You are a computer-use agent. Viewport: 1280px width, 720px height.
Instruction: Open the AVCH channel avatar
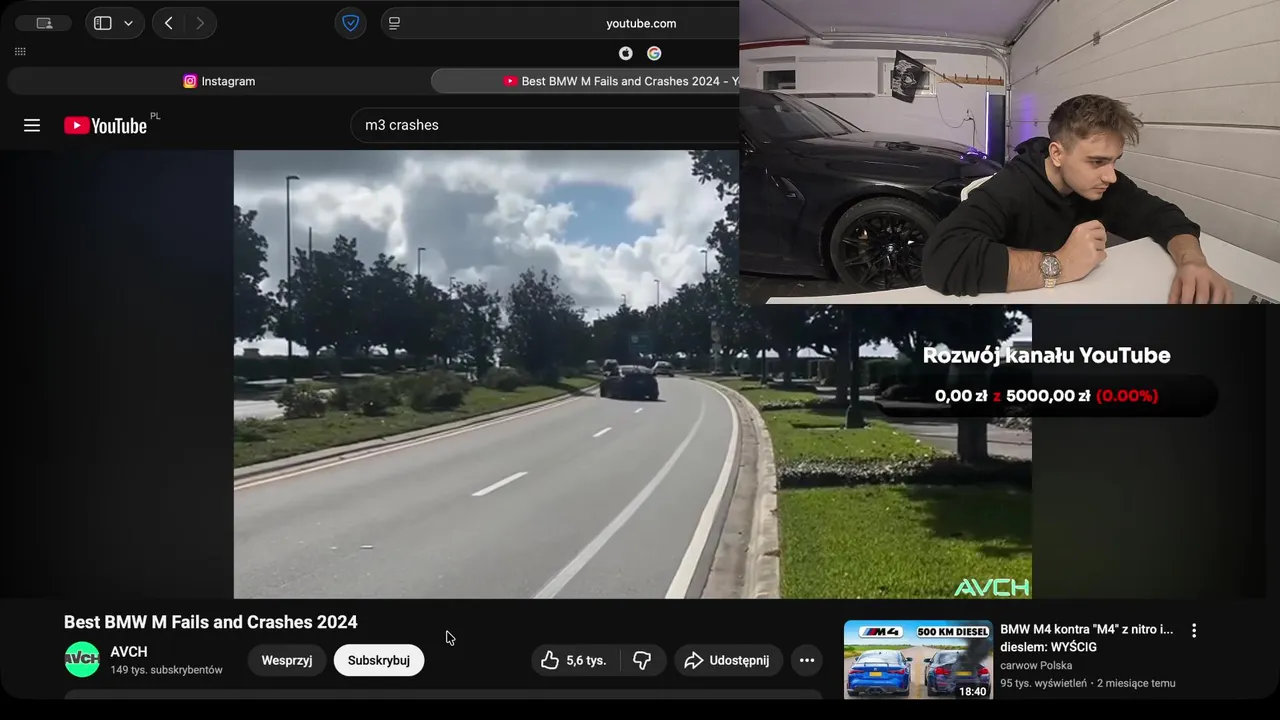82,660
